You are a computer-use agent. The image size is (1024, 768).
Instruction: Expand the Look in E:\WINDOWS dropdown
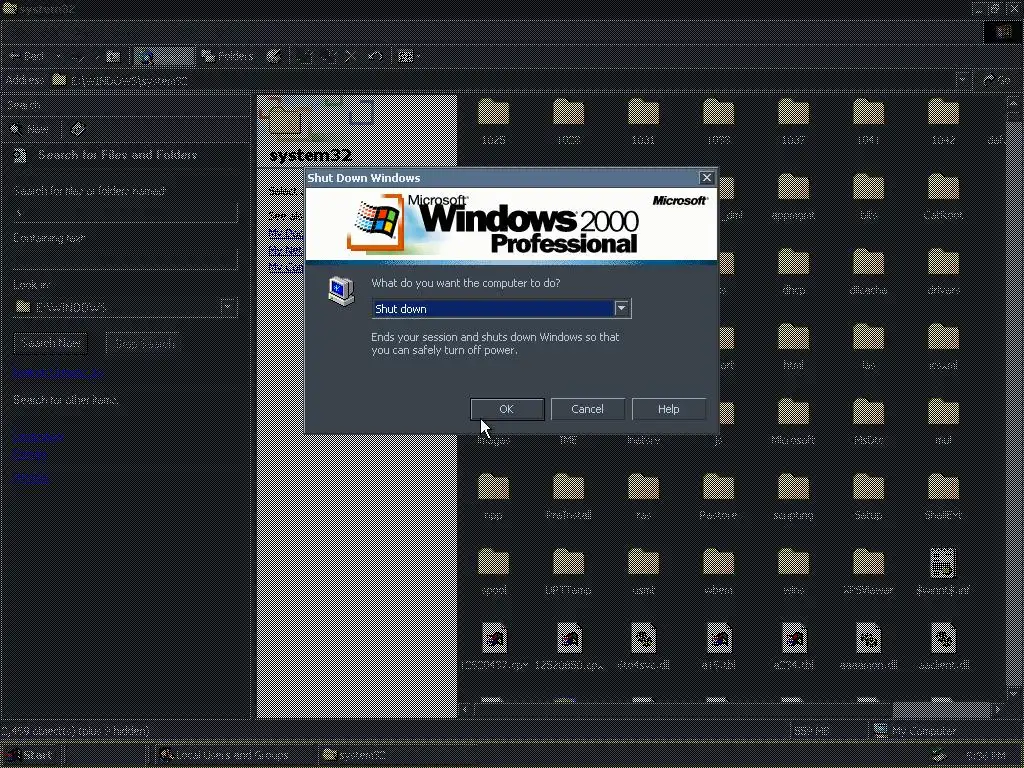click(228, 307)
